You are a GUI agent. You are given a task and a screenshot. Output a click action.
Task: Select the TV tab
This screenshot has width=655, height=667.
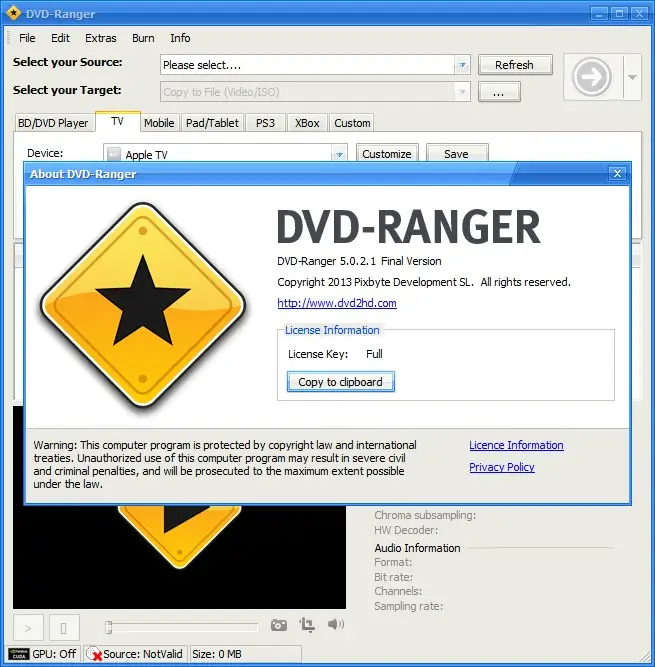pyautogui.click(x=117, y=122)
